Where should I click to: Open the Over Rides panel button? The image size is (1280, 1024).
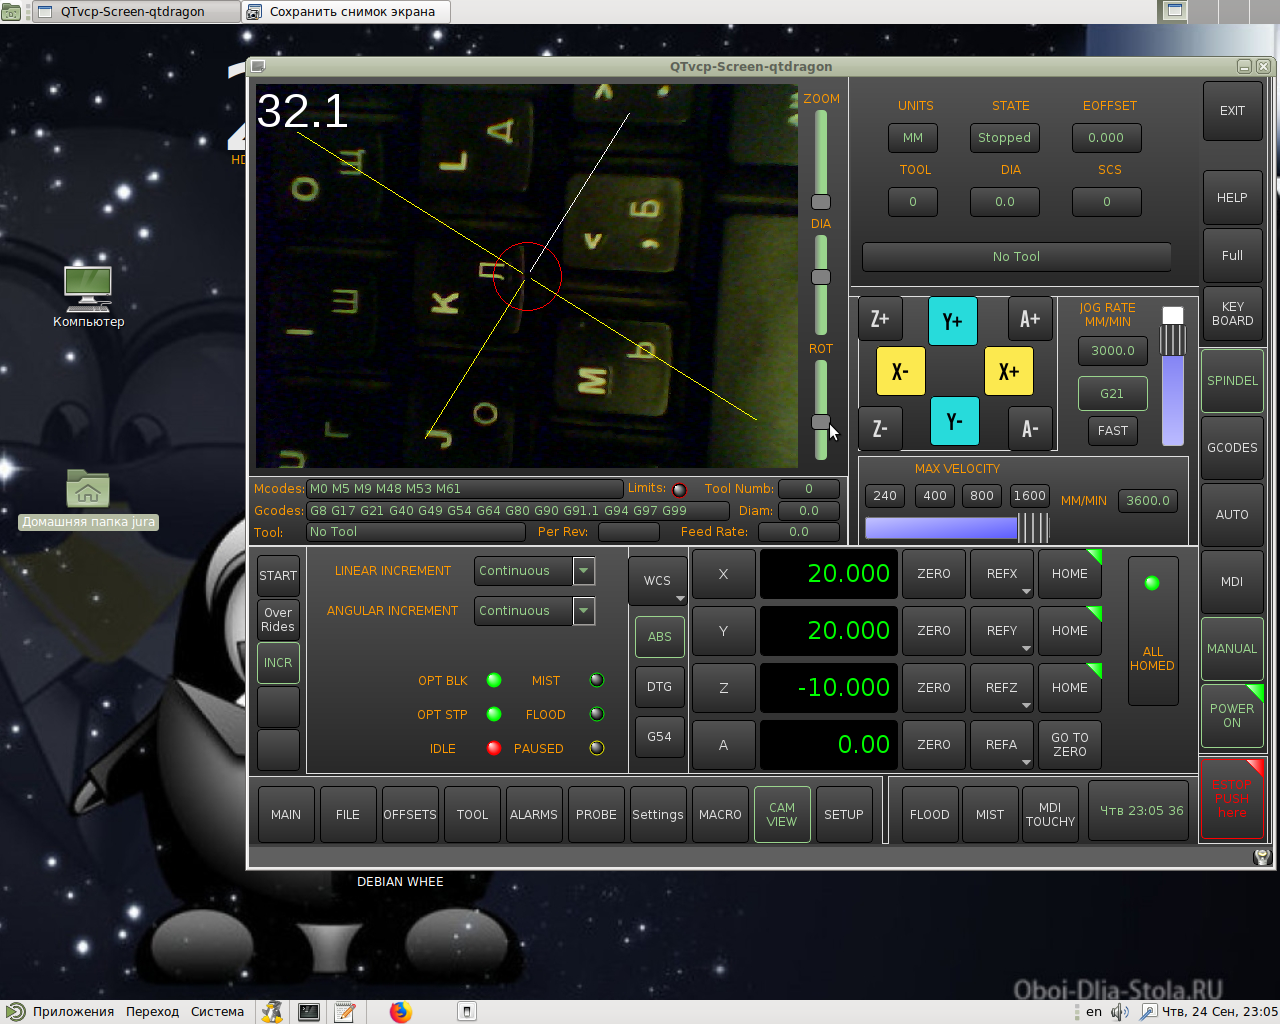click(x=278, y=620)
